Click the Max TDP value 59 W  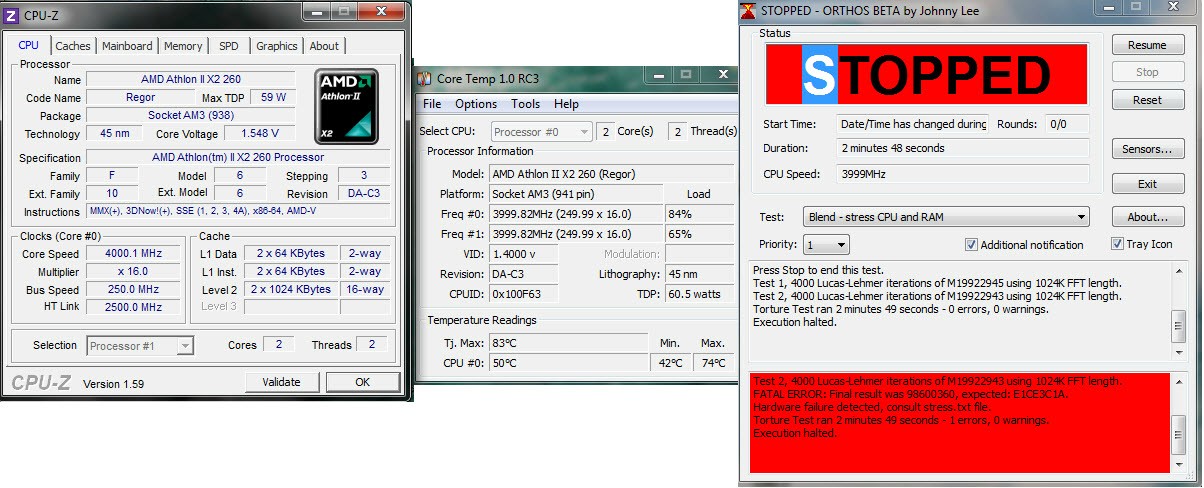pyautogui.click(x=272, y=98)
